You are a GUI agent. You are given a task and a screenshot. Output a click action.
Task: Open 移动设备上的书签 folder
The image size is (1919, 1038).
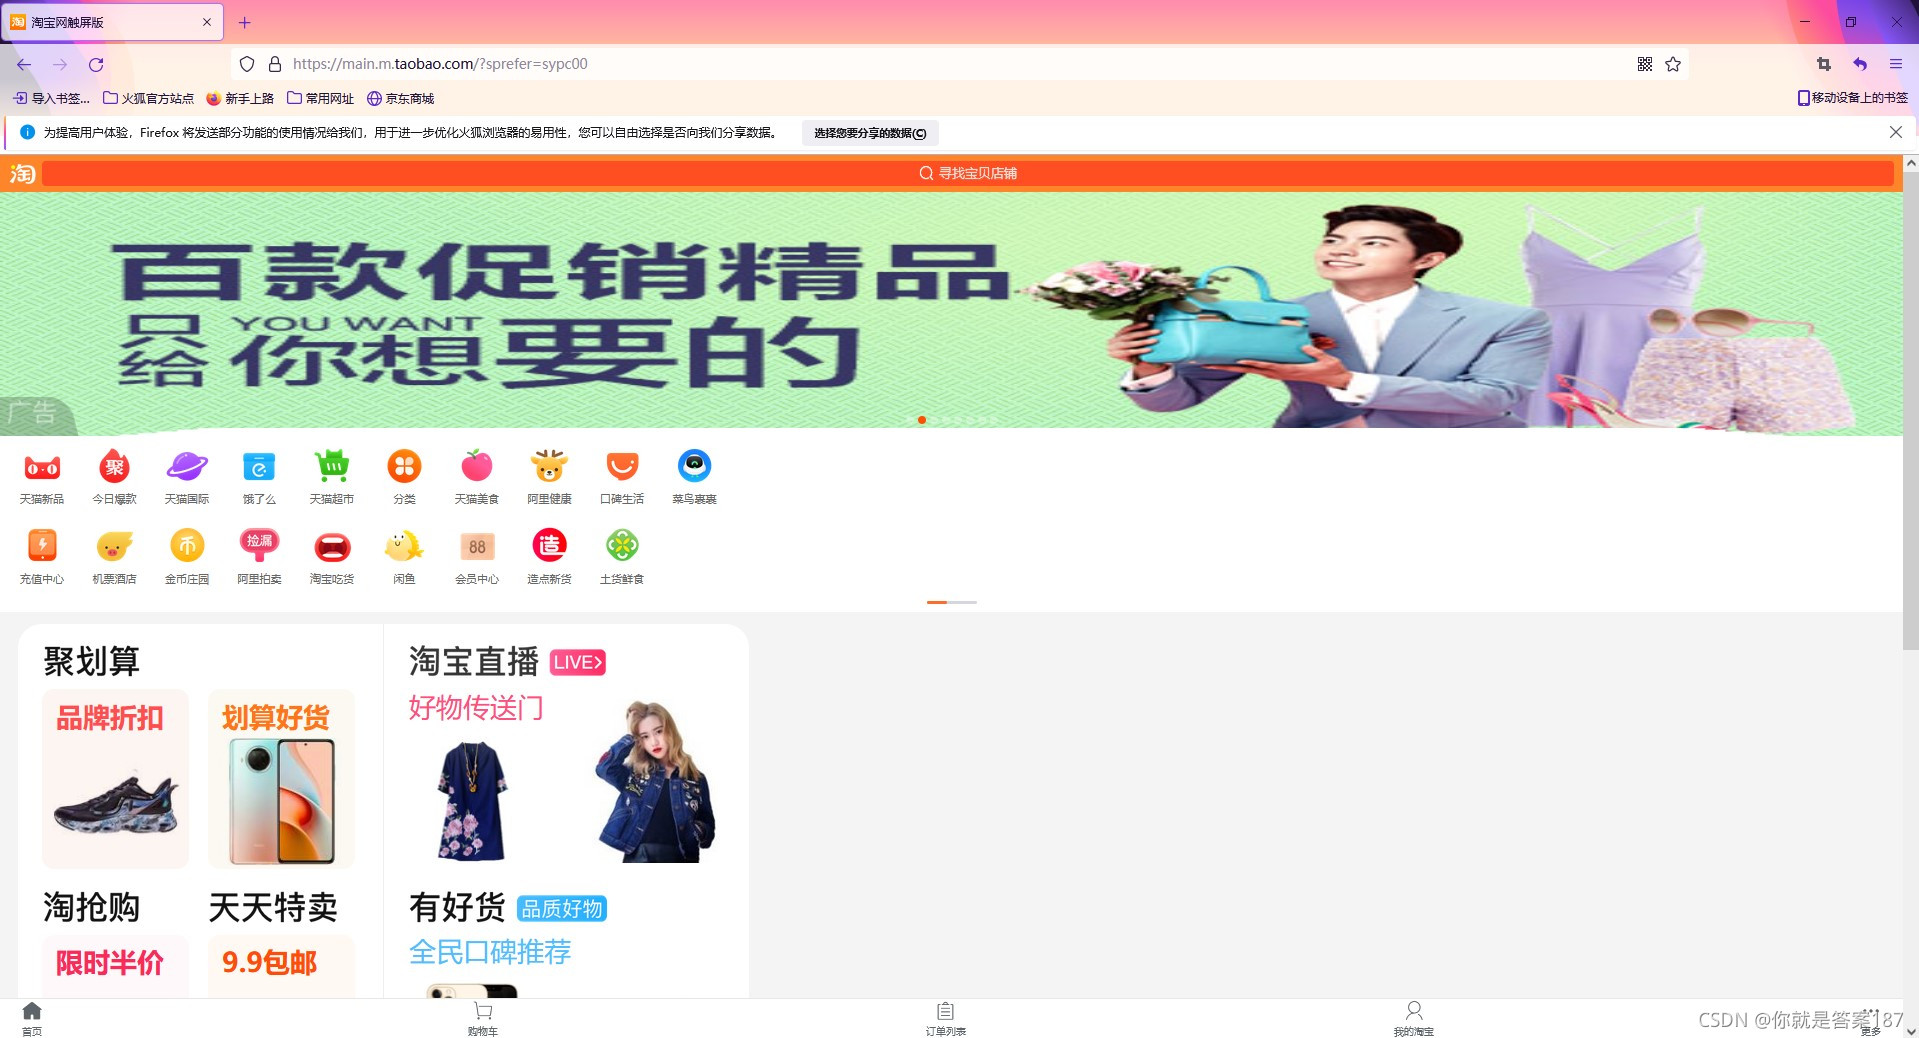click(x=1853, y=98)
